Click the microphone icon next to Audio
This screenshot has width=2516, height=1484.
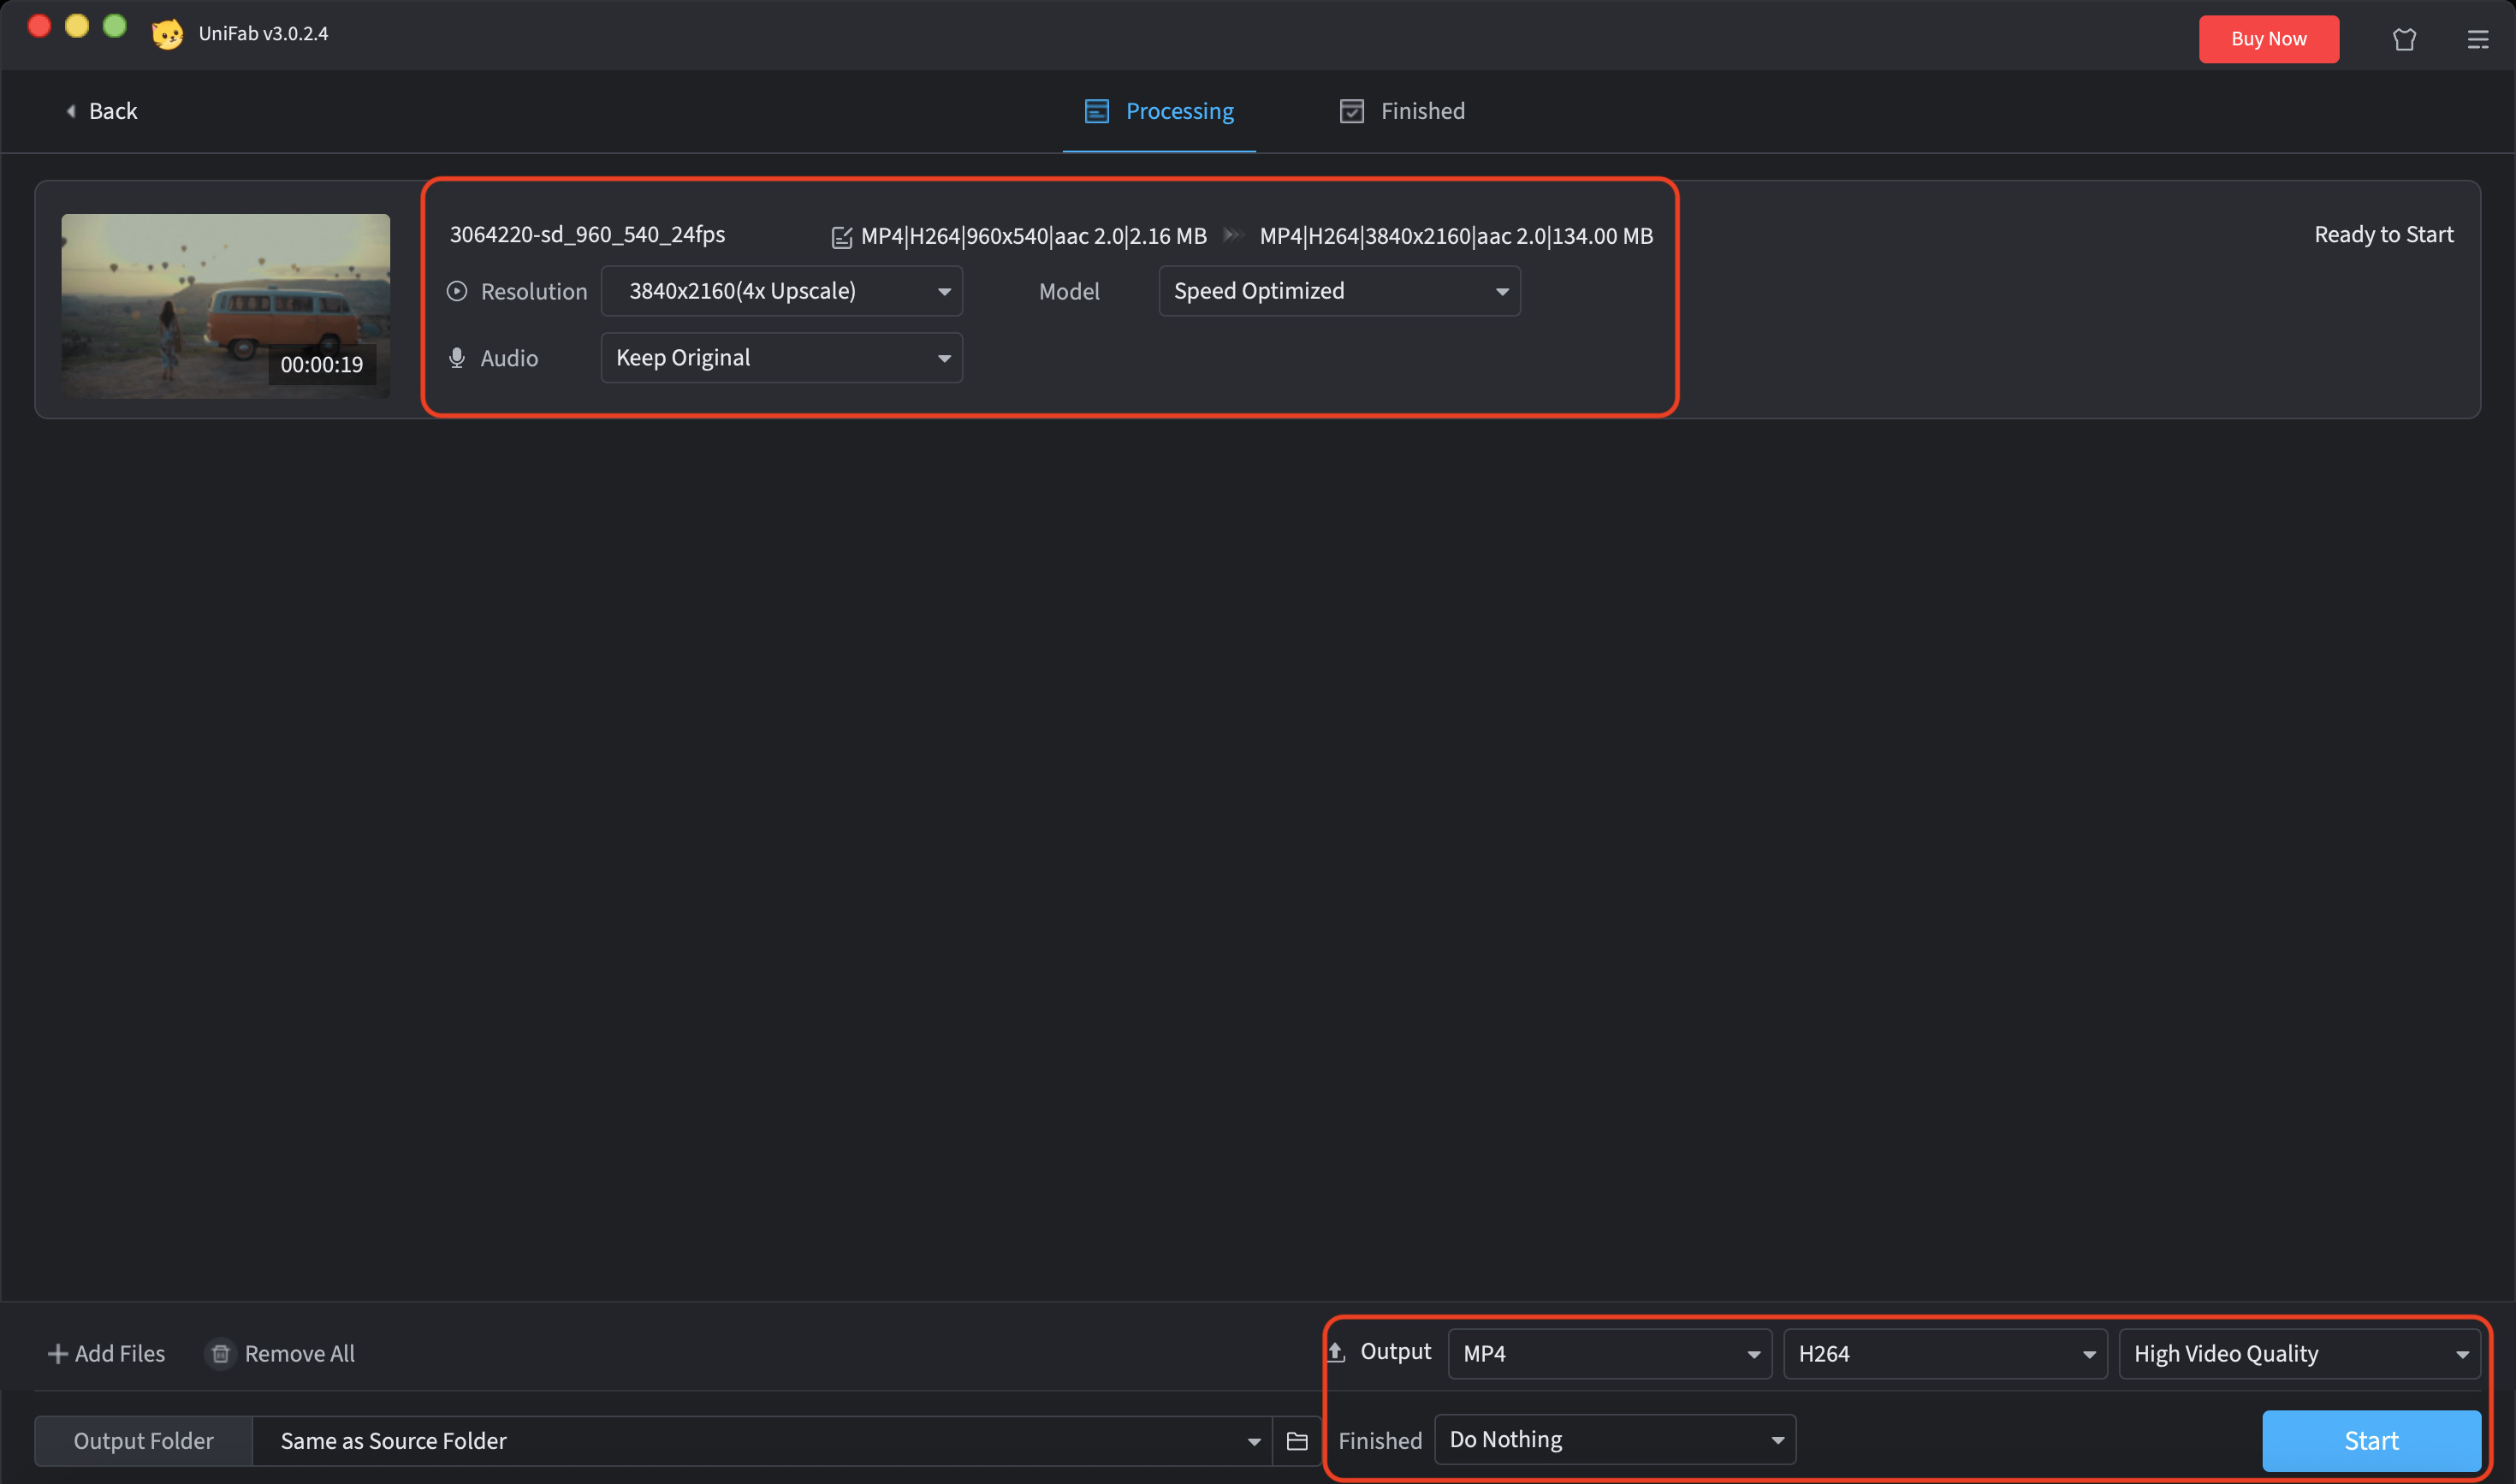pos(456,357)
